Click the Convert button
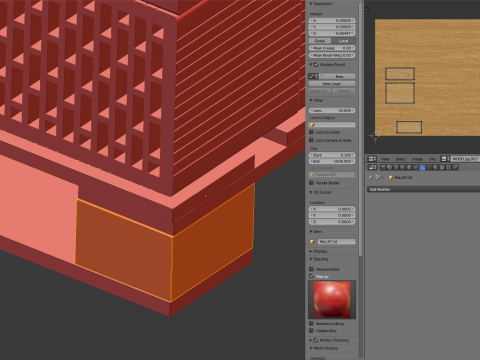 tap(344, 91)
